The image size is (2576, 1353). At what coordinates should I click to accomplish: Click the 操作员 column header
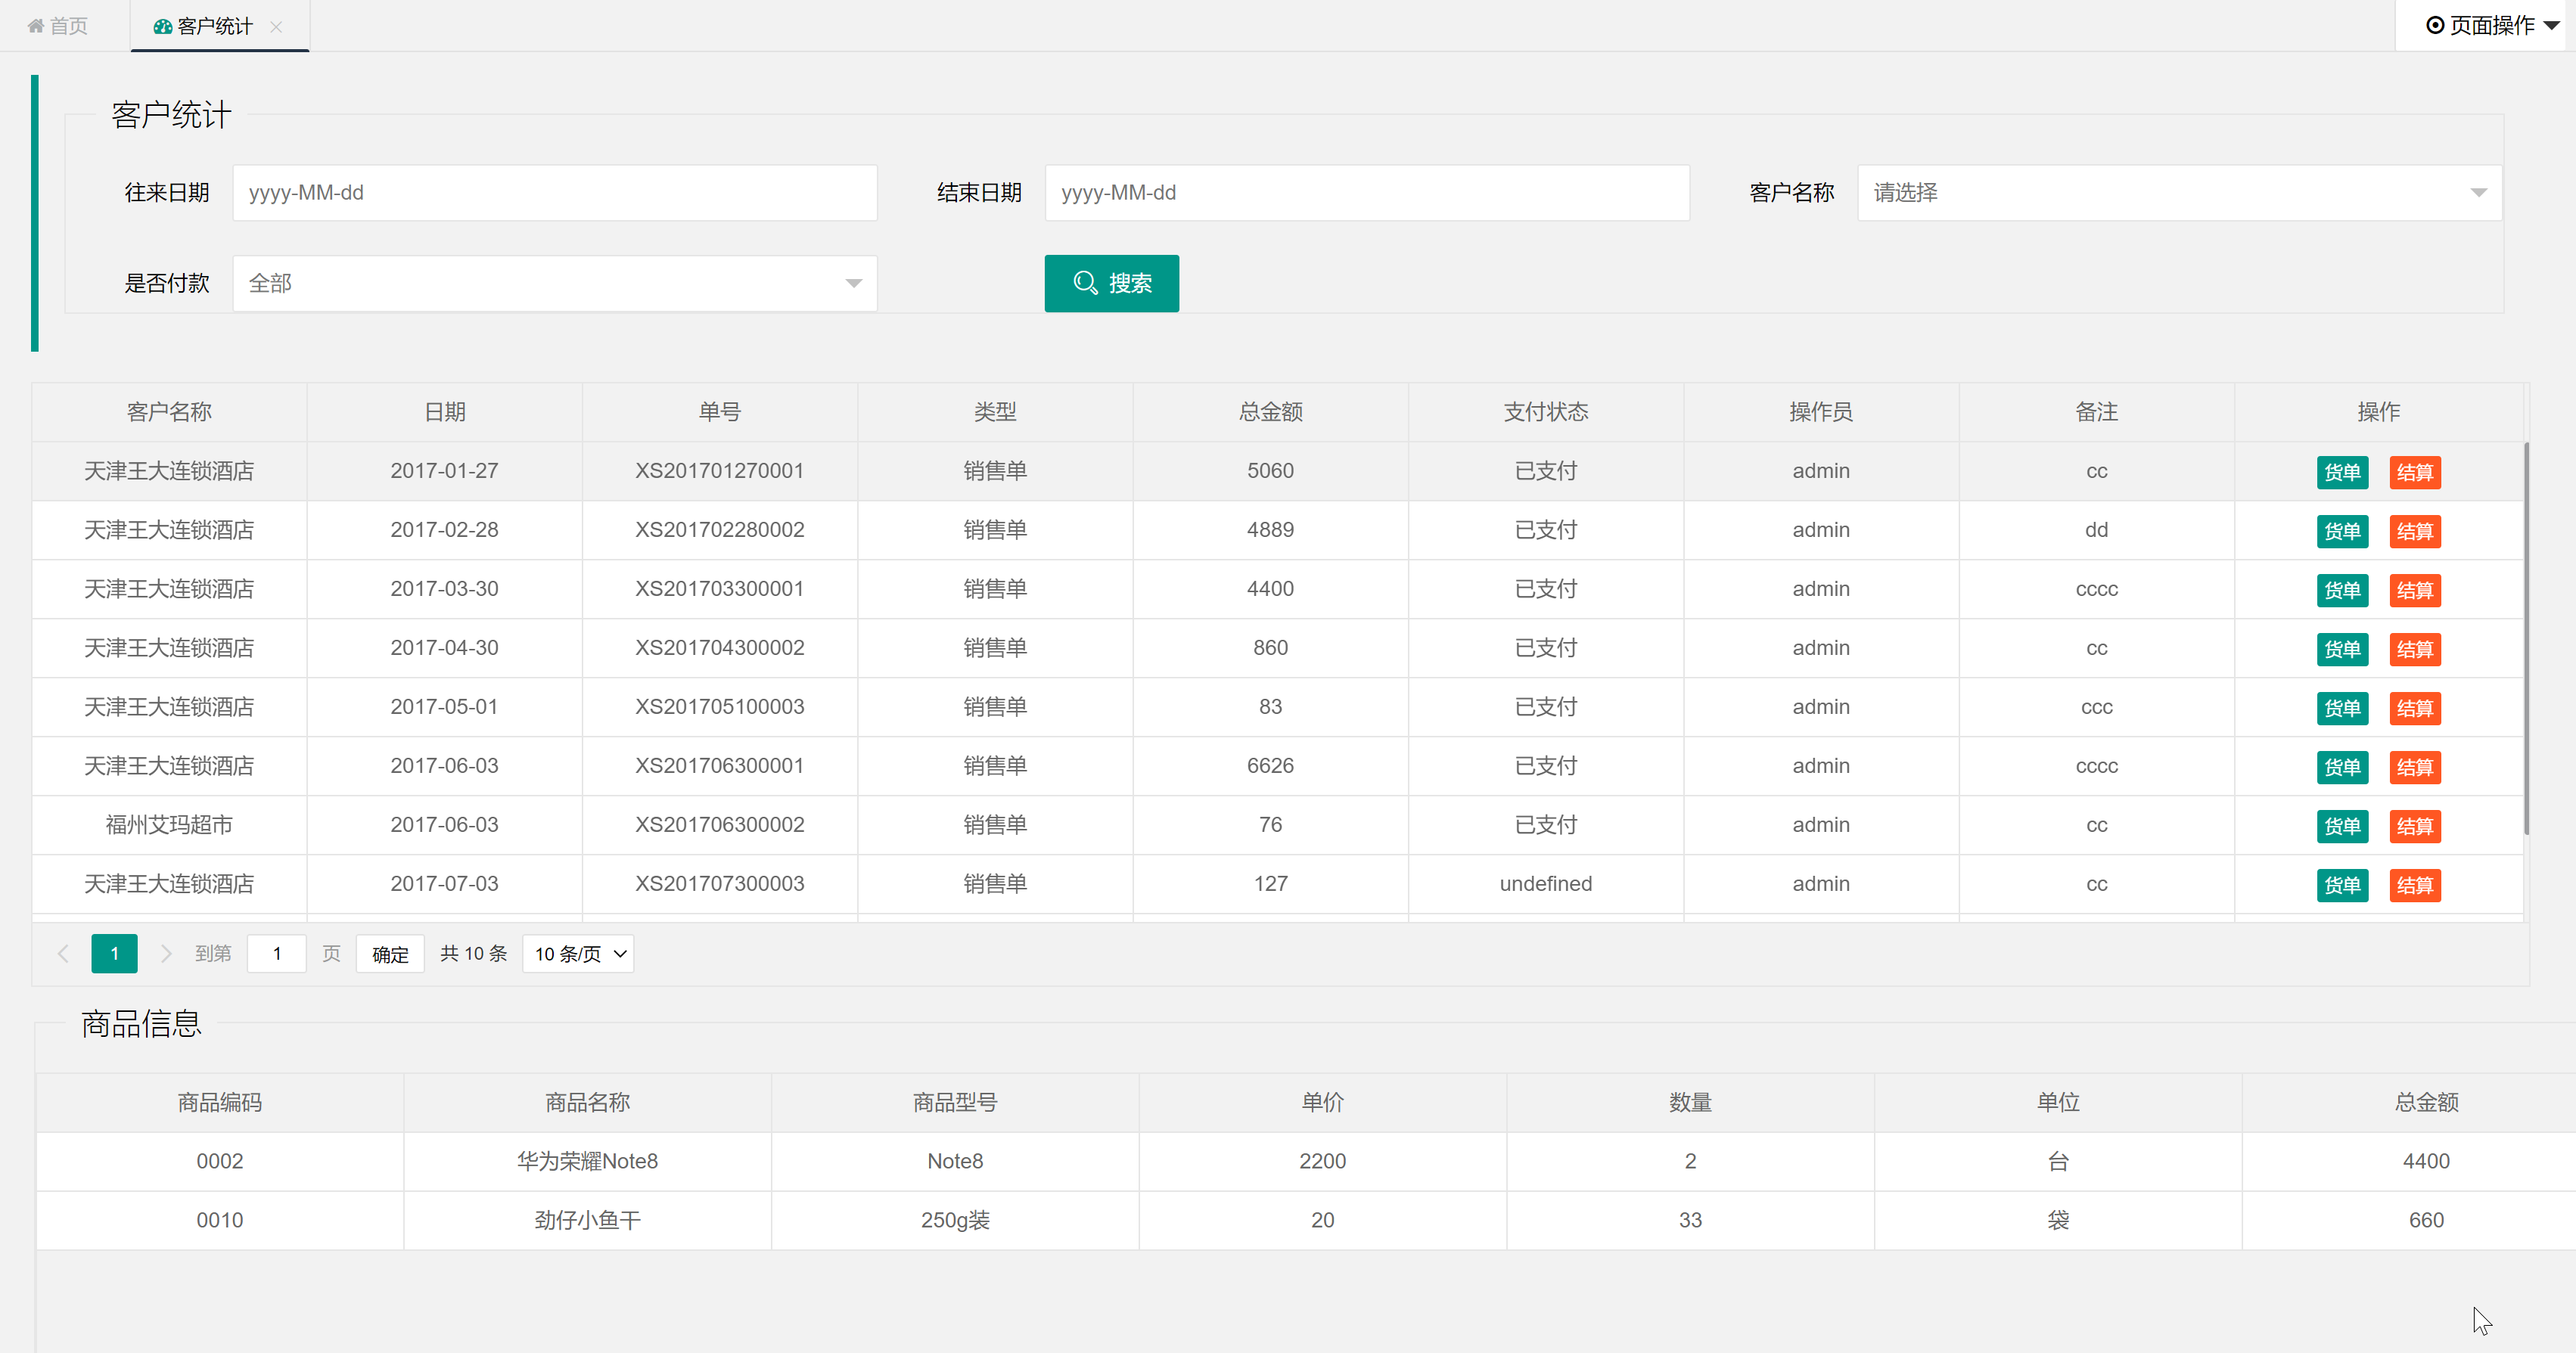1821,412
